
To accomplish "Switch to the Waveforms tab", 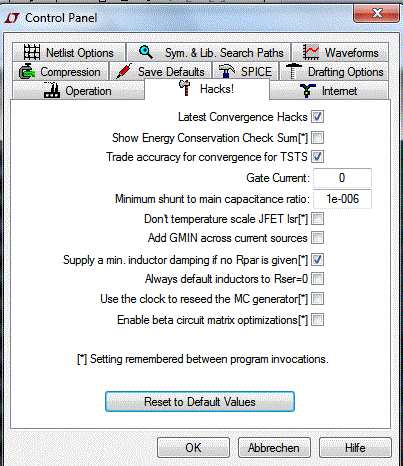I will pyautogui.click(x=340, y=52).
